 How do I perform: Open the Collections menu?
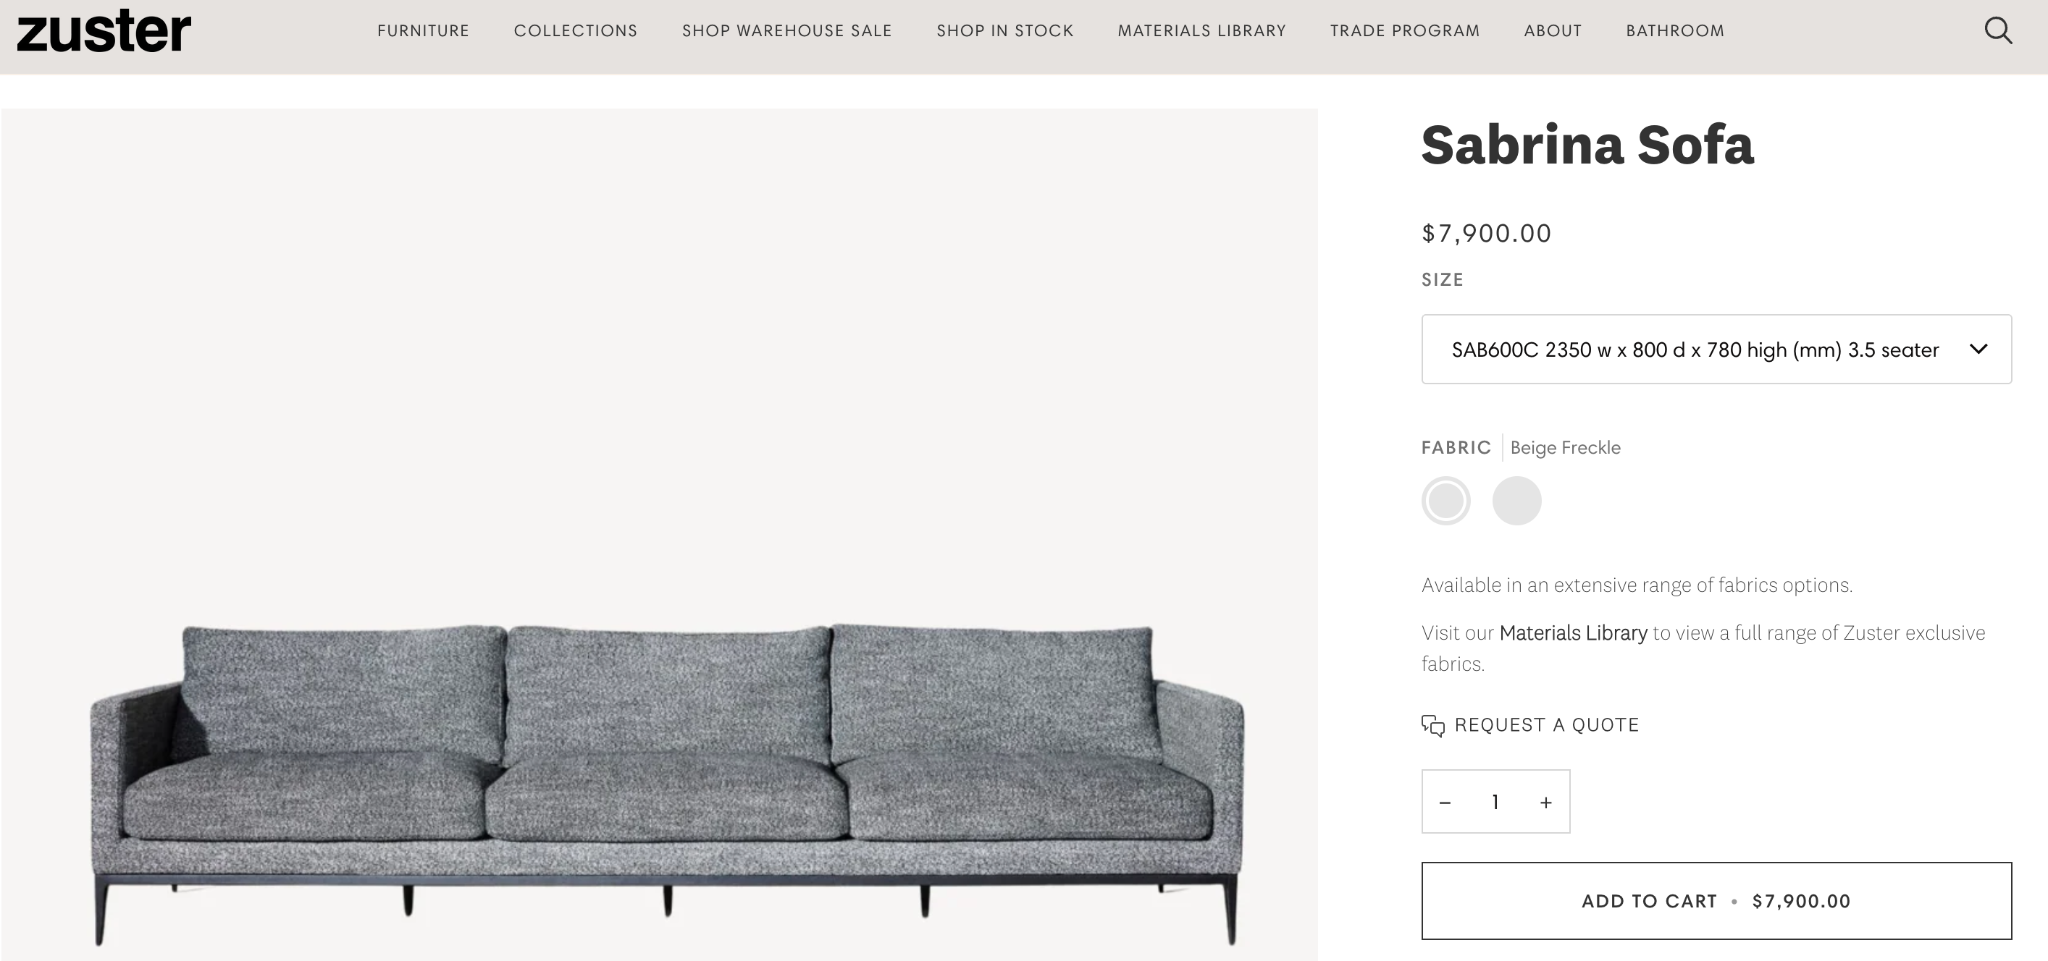pyautogui.click(x=576, y=31)
